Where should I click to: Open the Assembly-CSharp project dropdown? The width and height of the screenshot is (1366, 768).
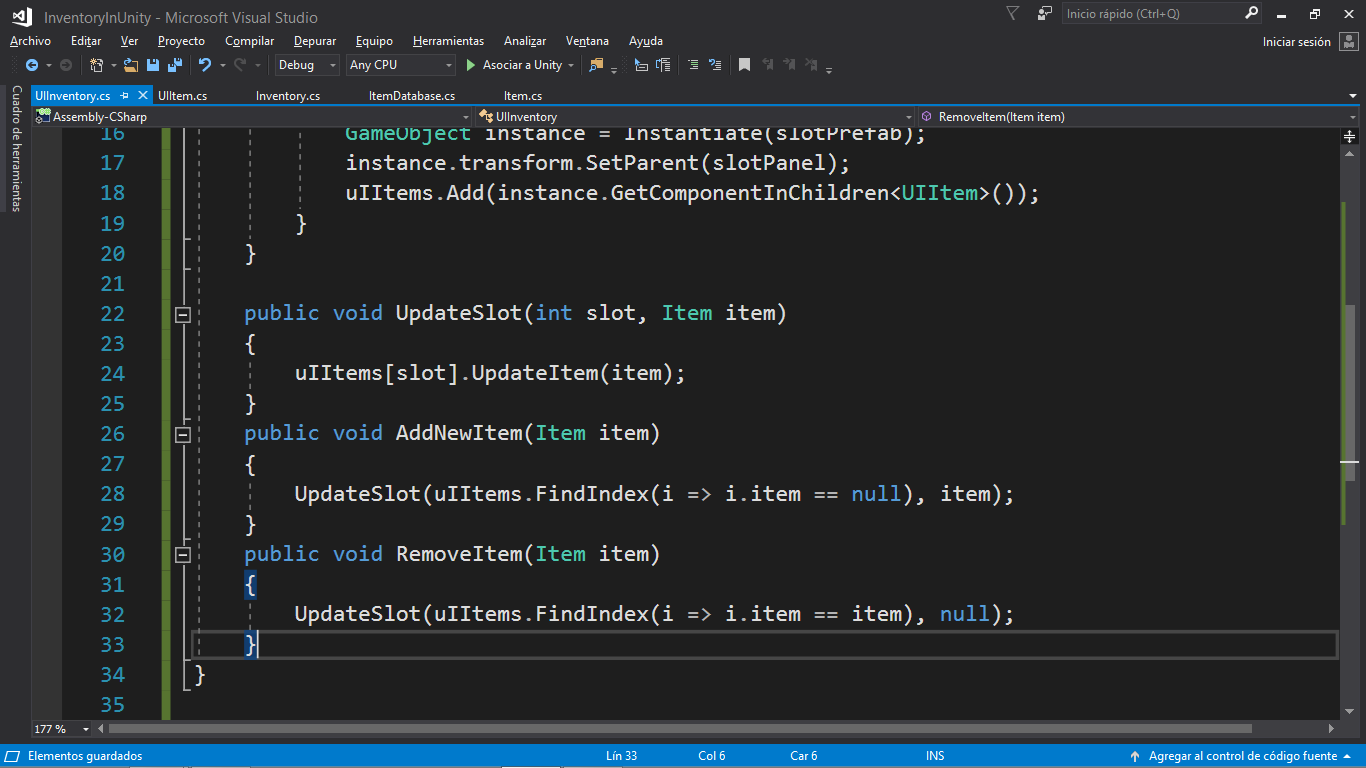pyautogui.click(x=252, y=117)
